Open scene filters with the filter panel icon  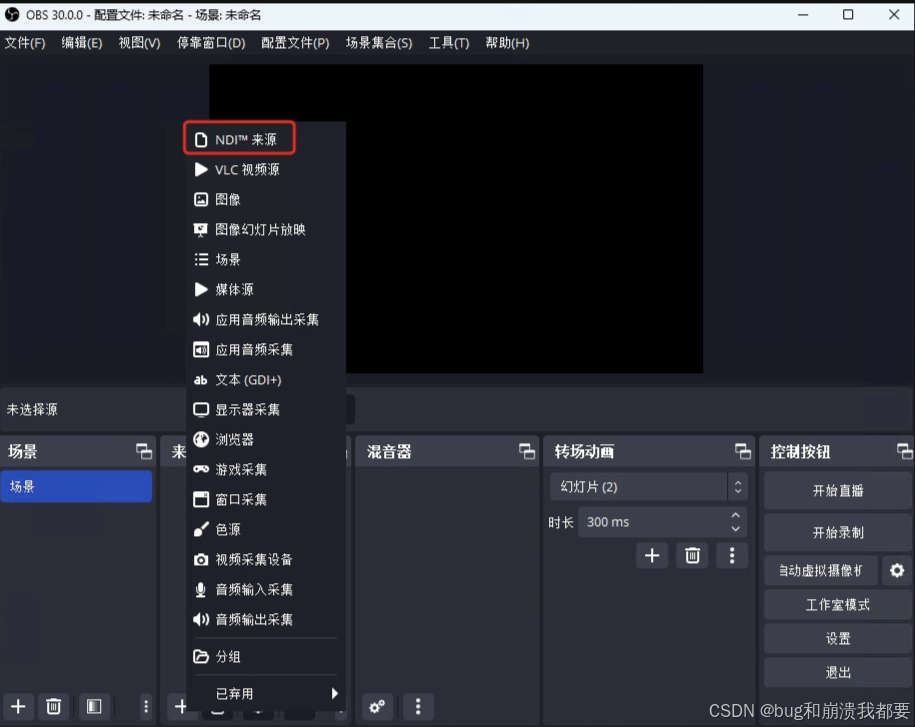point(94,707)
